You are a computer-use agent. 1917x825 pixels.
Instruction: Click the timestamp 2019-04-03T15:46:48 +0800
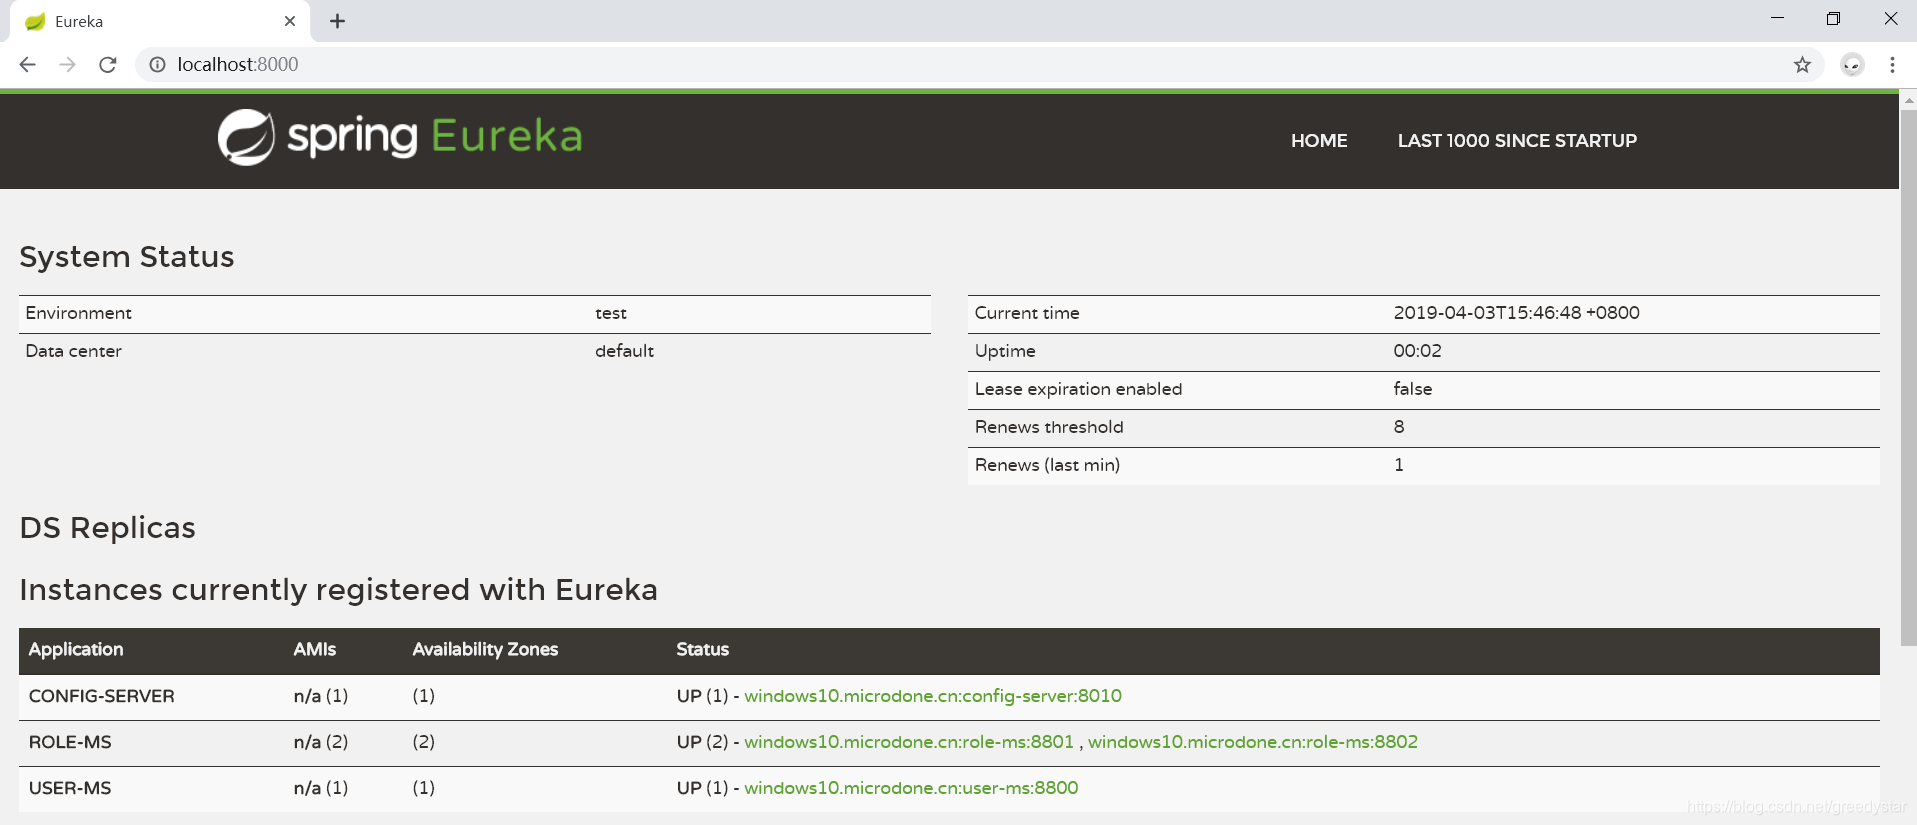(1516, 313)
